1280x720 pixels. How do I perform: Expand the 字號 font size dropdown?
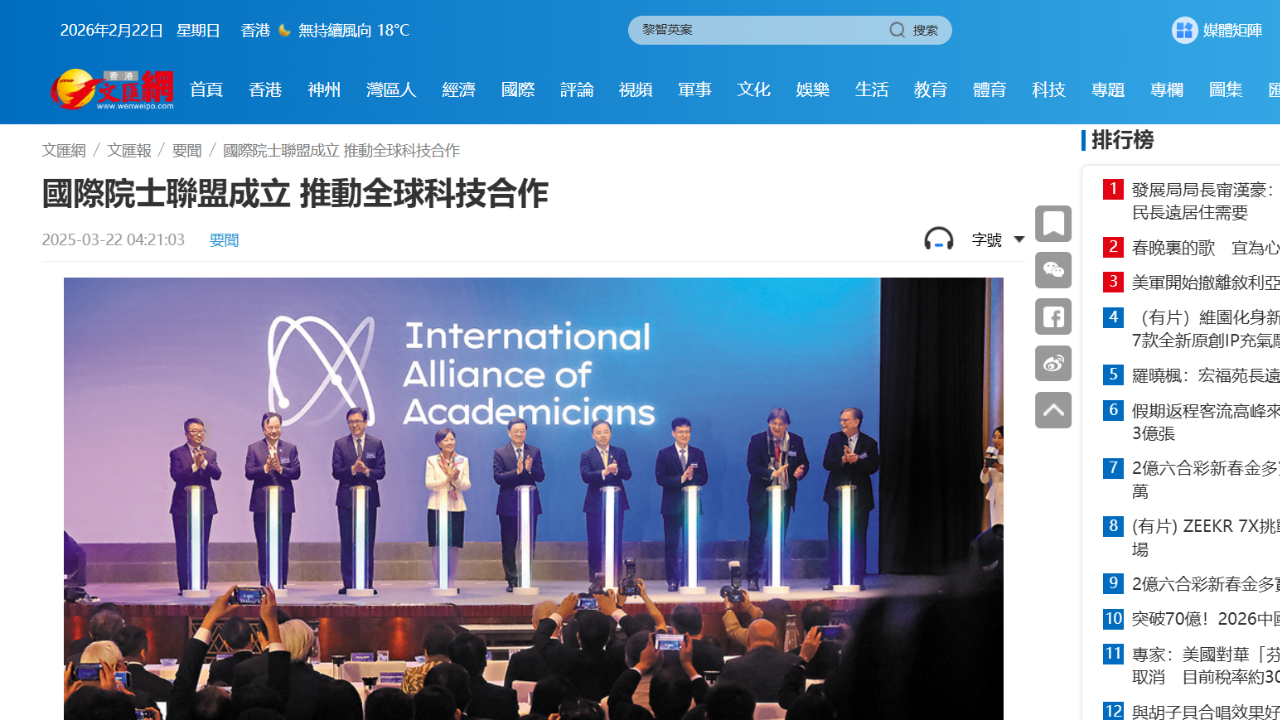point(998,240)
